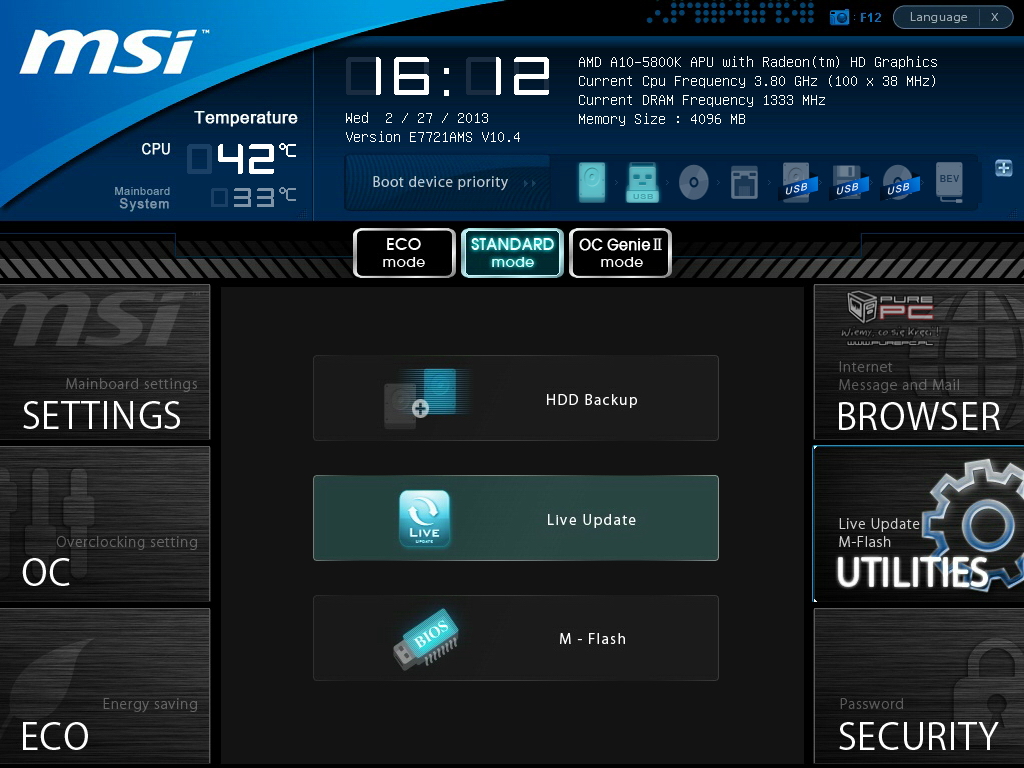Launch Live Update utility

coord(516,518)
